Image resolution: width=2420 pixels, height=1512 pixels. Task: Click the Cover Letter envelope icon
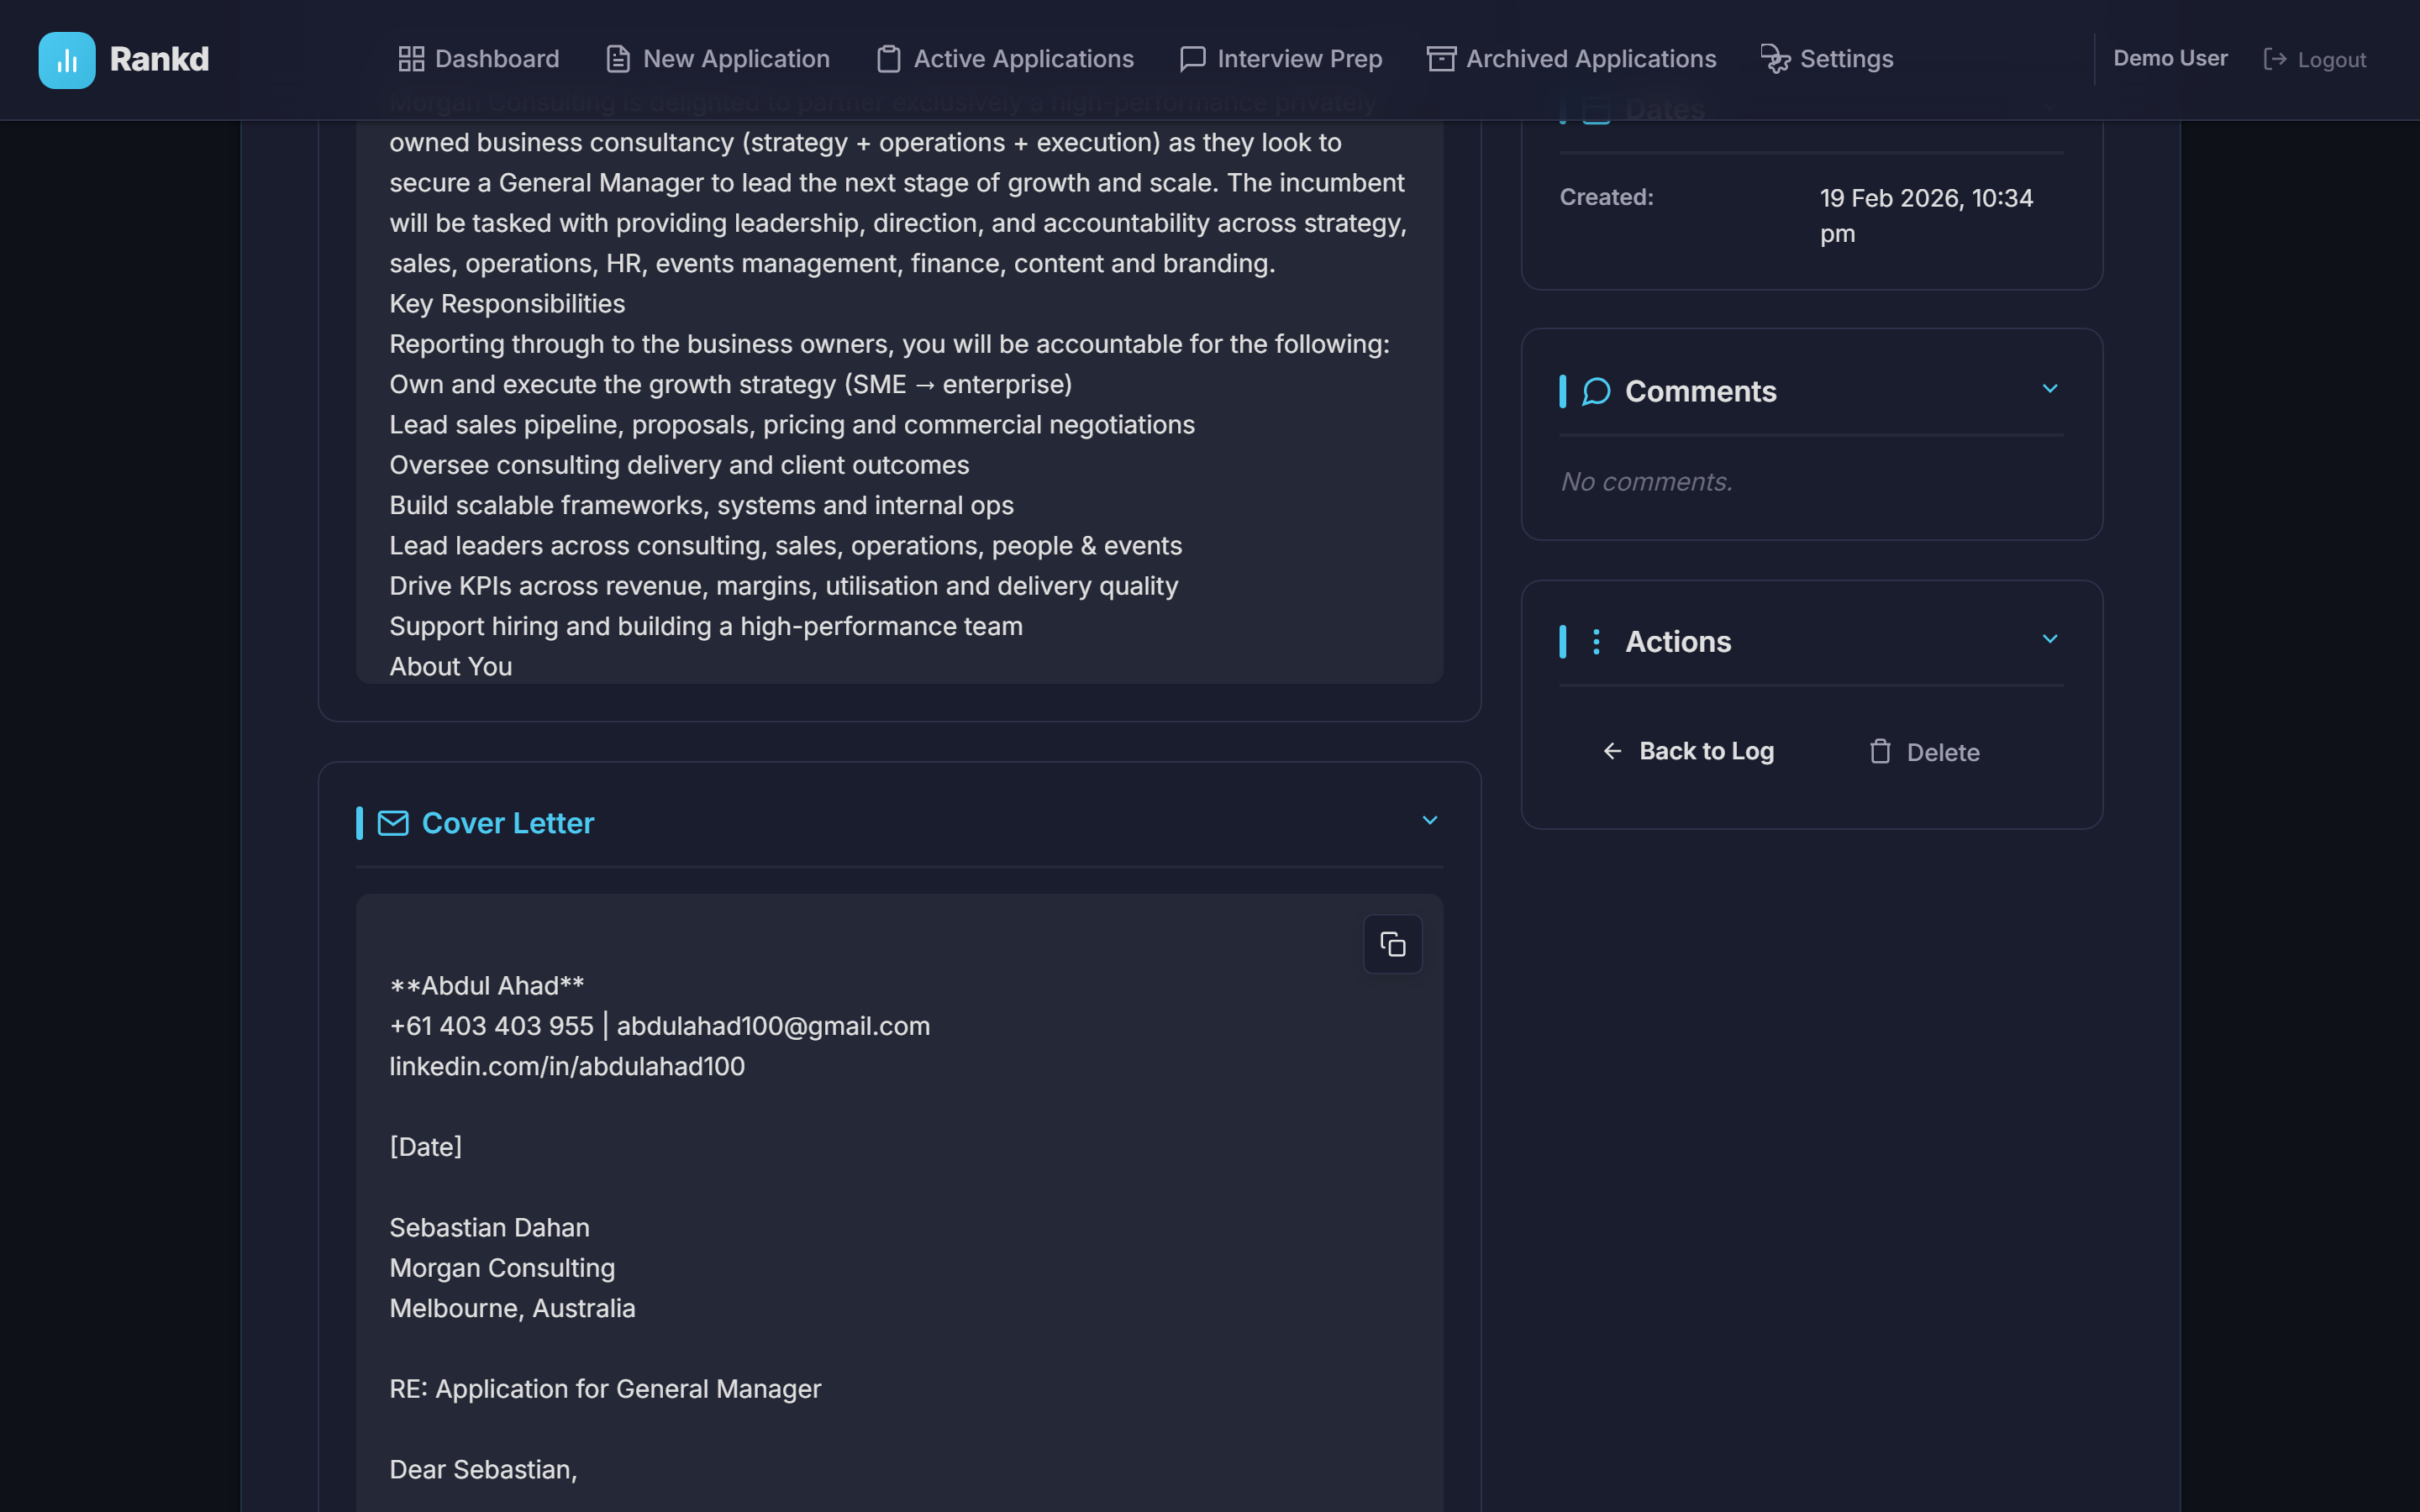coord(393,823)
